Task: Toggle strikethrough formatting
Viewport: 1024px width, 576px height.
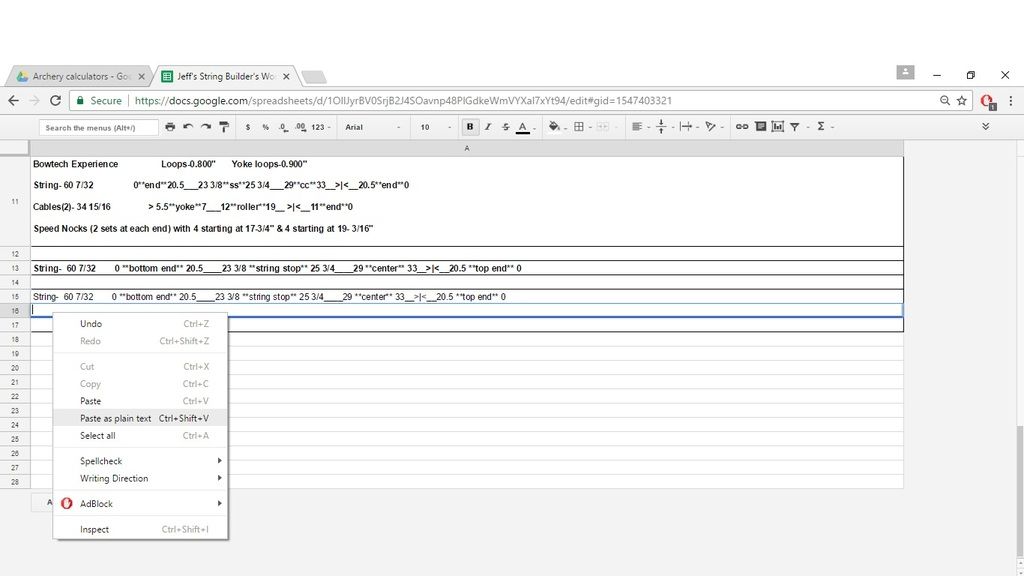Action: tap(506, 127)
